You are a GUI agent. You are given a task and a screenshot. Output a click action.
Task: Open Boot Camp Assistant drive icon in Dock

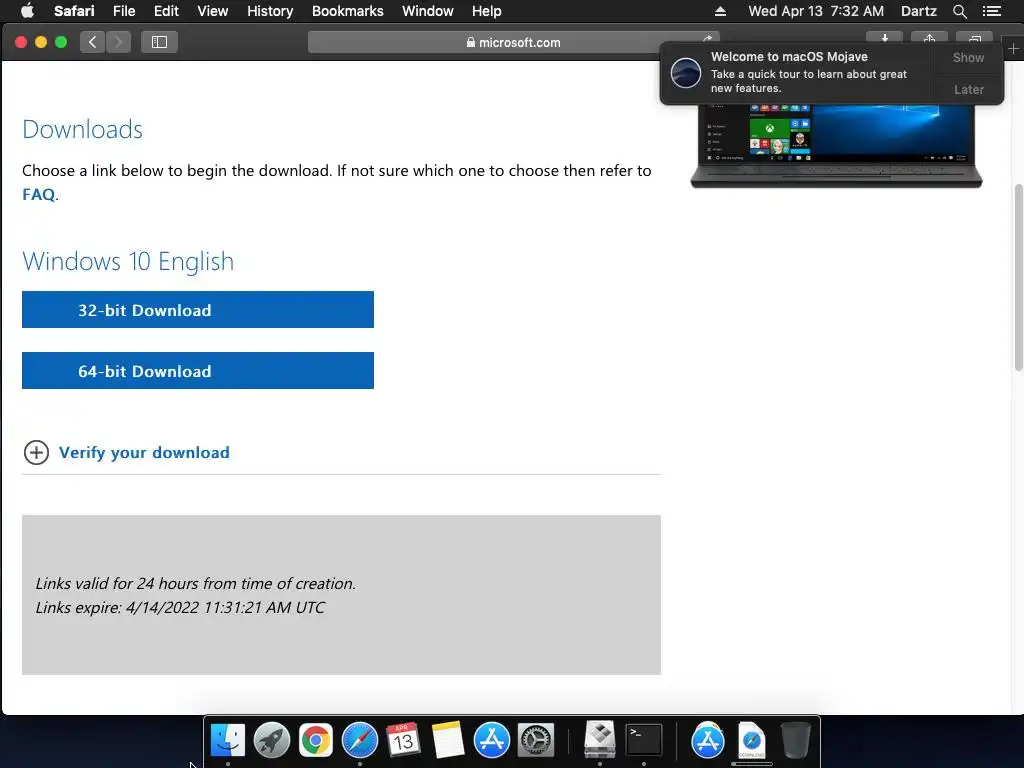pos(600,740)
